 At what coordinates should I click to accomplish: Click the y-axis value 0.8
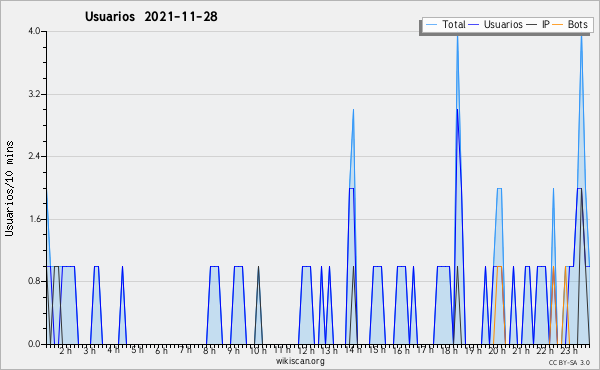pyautogui.click(x=34, y=281)
